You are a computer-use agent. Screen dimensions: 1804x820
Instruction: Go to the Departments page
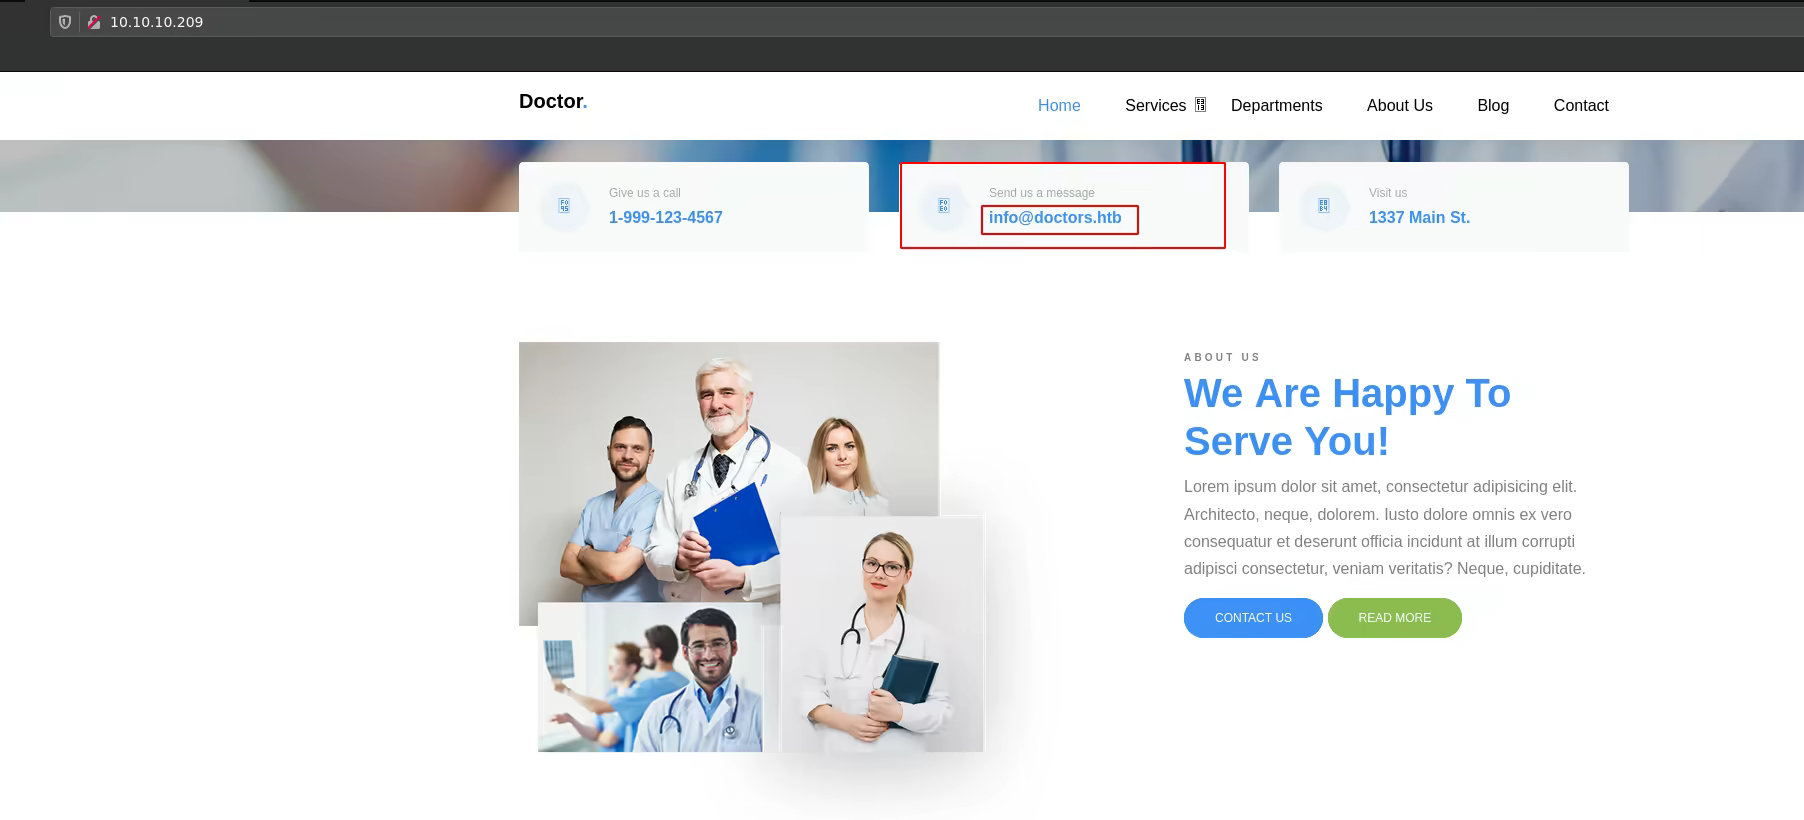[1275, 106]
